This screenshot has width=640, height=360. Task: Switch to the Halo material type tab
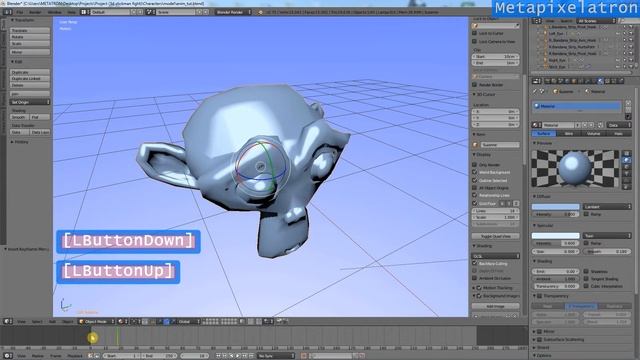click(x=618, y=133)
